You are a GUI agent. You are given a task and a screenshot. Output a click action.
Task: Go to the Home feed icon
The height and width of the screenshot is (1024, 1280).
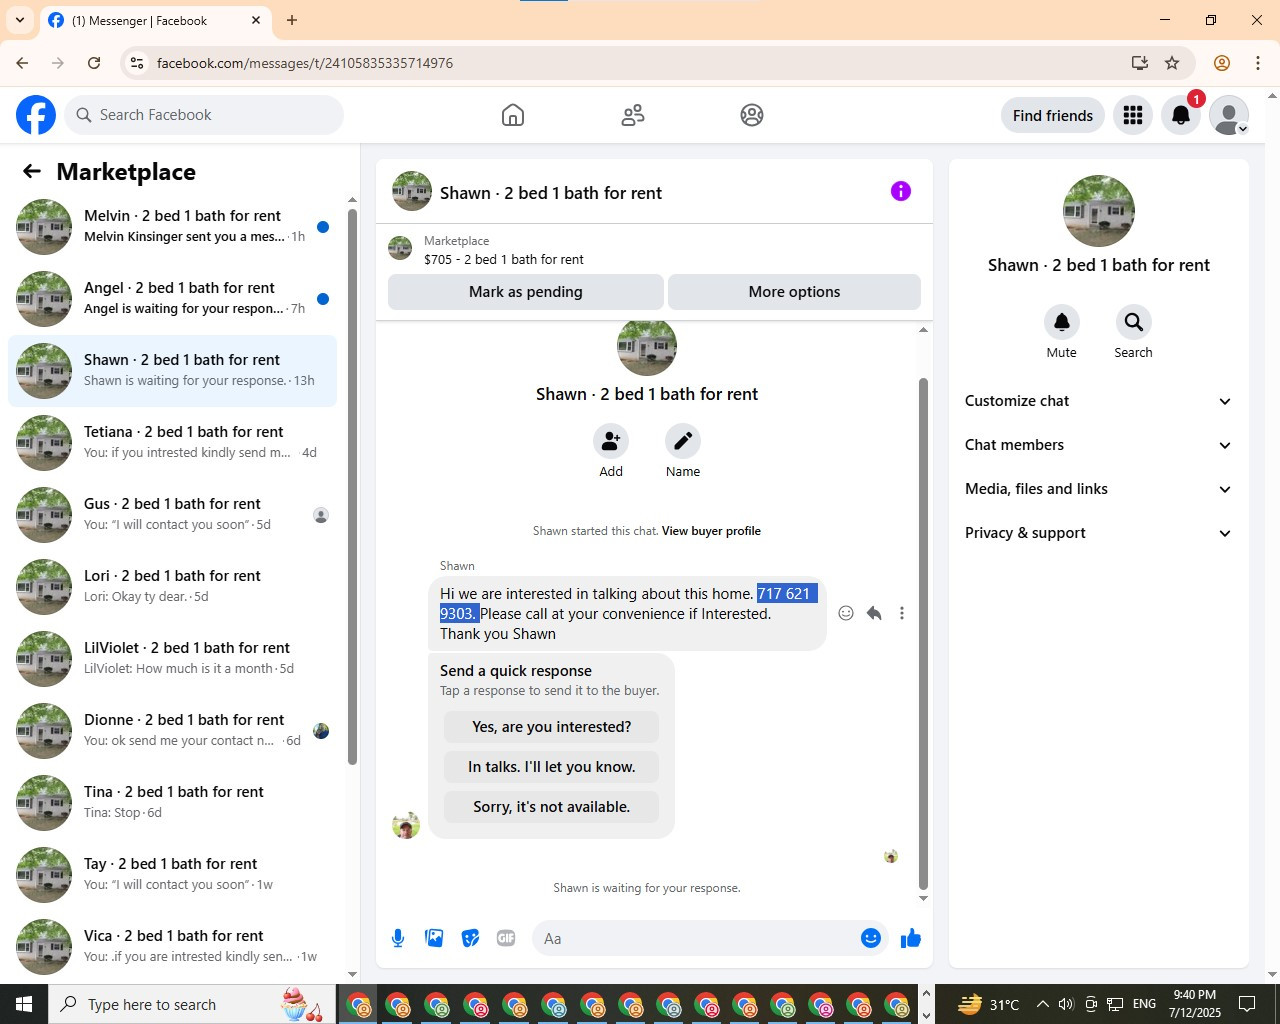pos(513,115)
